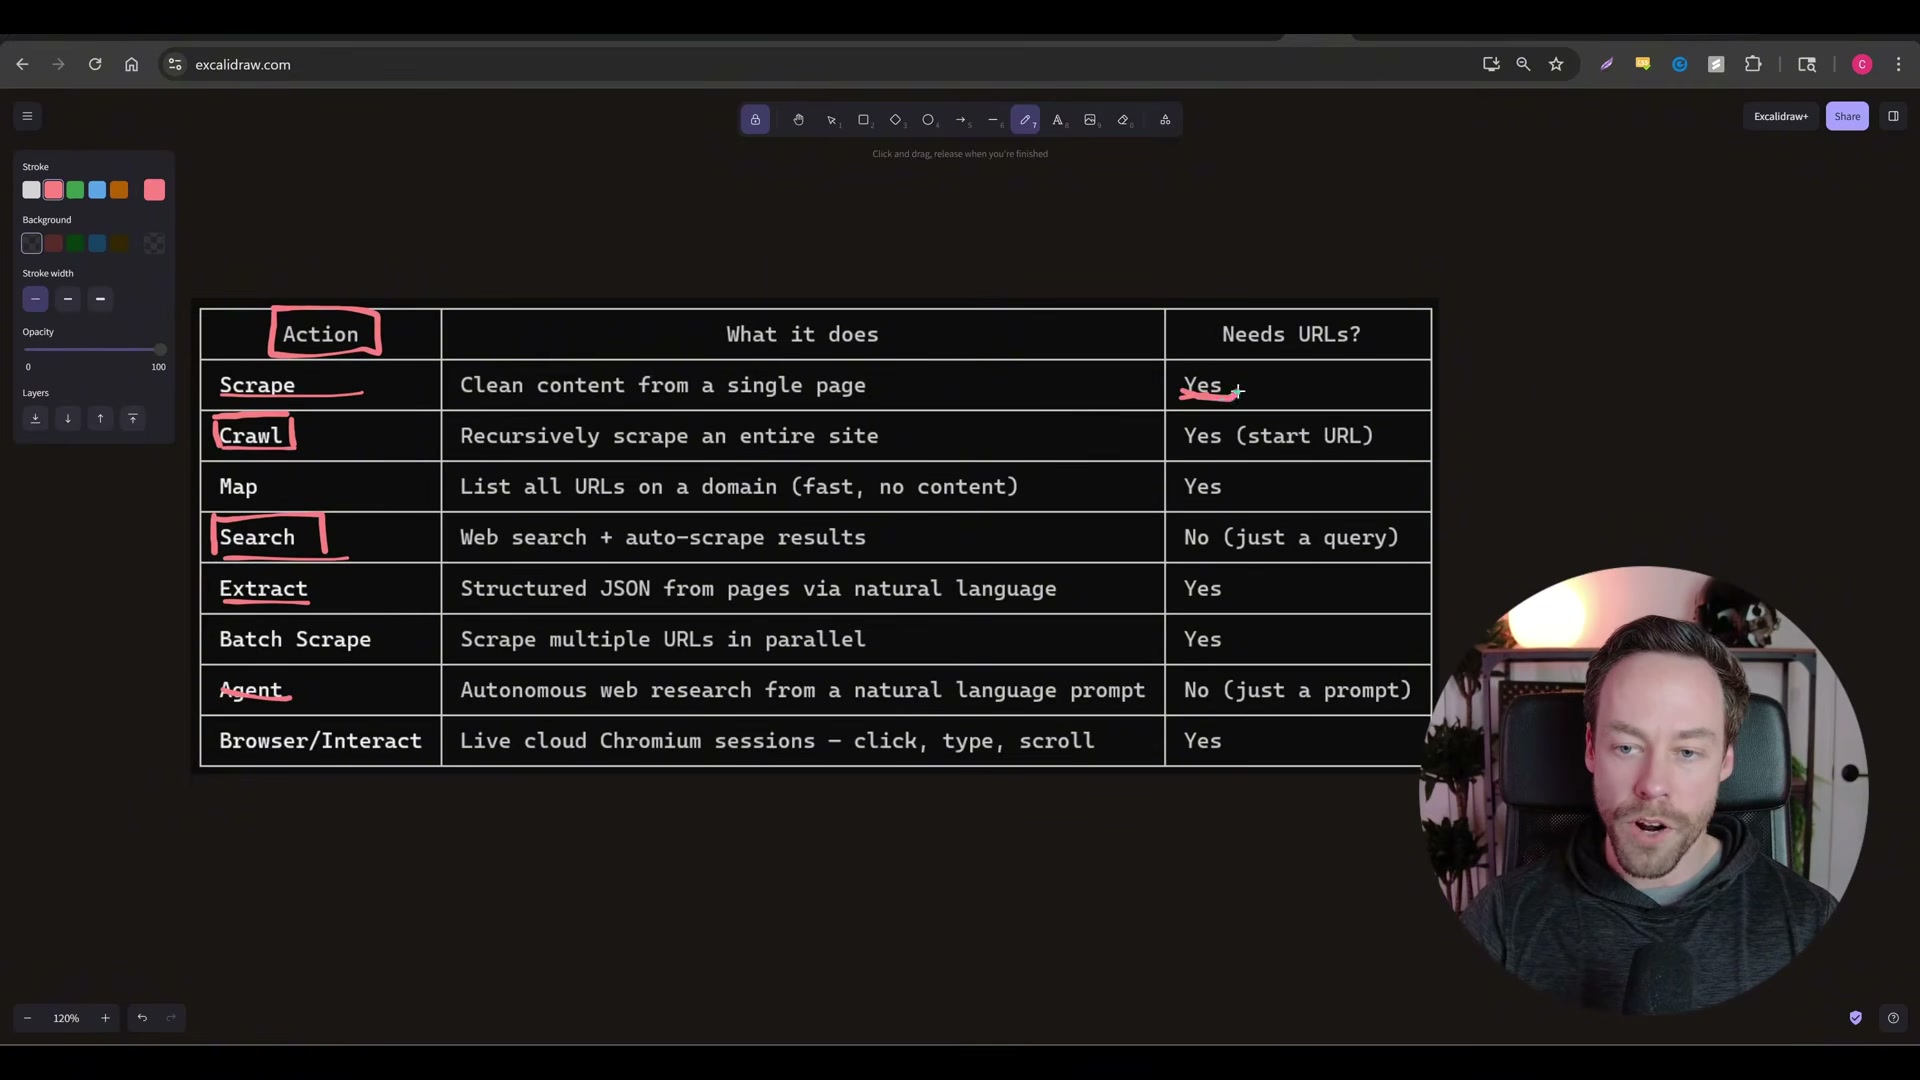1920x1080 pixels.
Task: Open the browser extensions puzzle icon
Action: [x=1755, y=64]
